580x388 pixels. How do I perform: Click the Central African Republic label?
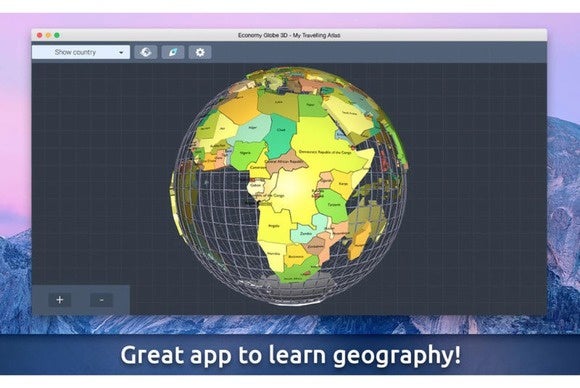284,162
